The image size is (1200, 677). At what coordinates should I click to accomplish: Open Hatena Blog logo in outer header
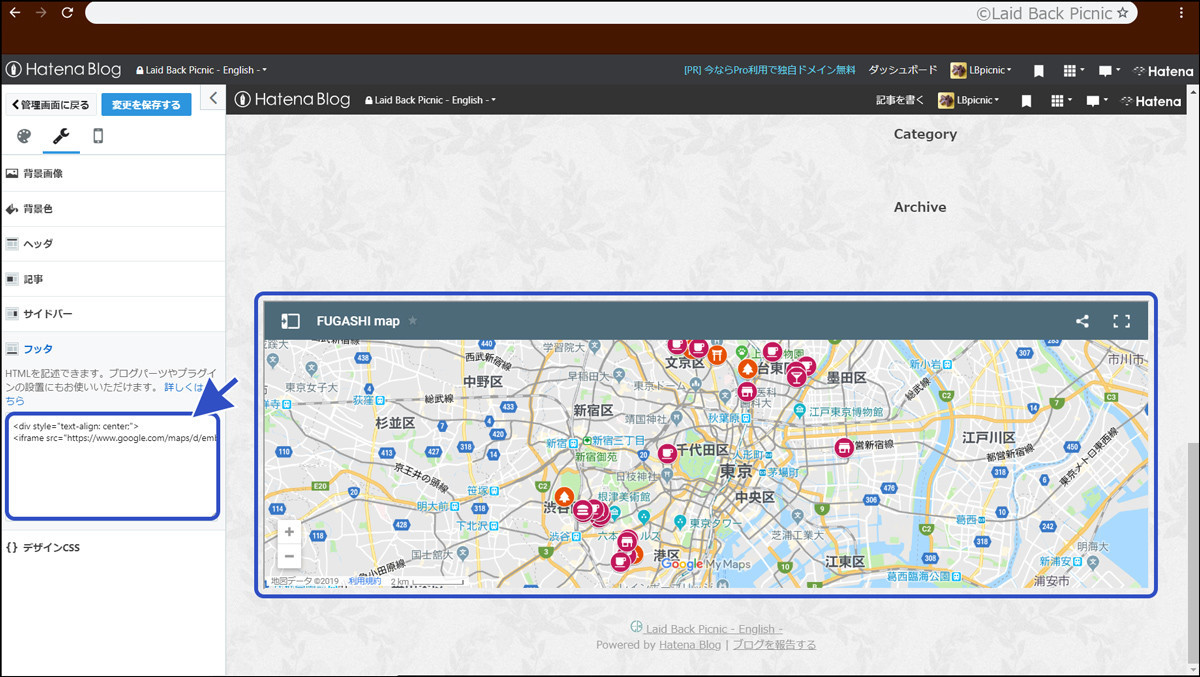tap(63, 70)
